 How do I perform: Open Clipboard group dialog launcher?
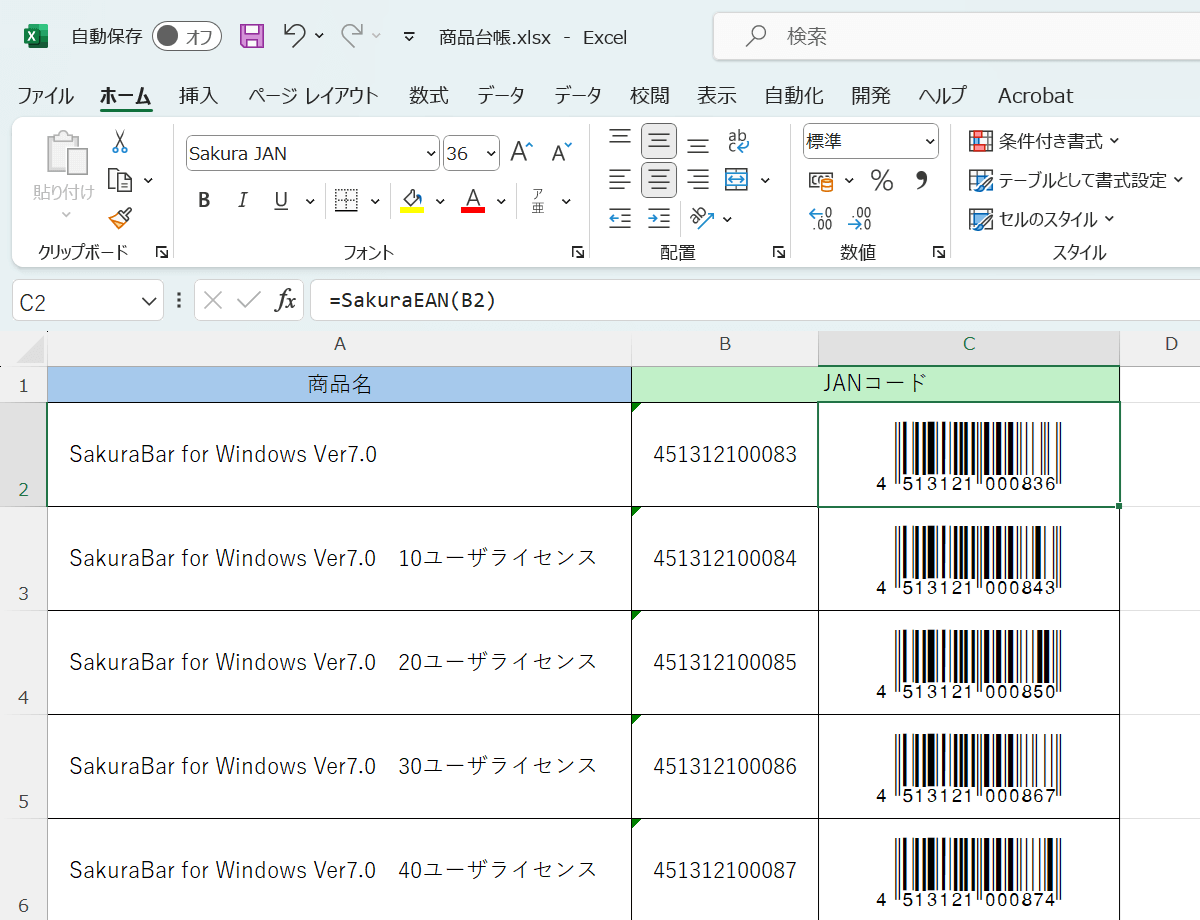pos(162,253)
